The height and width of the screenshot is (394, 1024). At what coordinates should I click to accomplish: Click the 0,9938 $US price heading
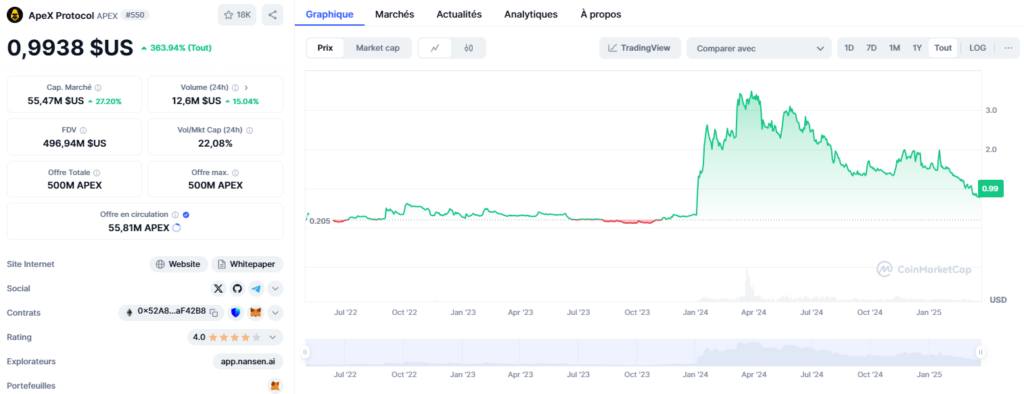click(70, 47)
